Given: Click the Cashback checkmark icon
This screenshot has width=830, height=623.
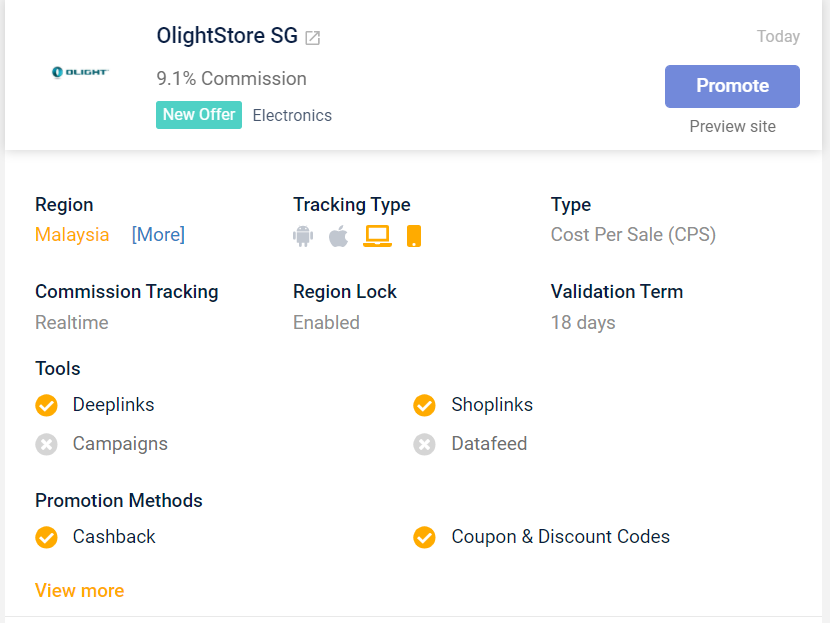Looking at the screenshot, I should [x=47, y=537].
